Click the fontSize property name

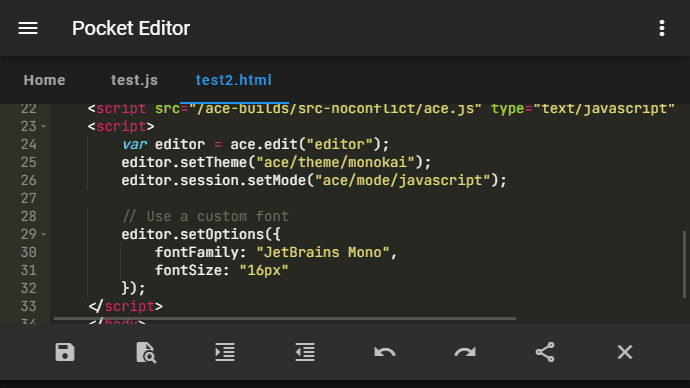188,271
